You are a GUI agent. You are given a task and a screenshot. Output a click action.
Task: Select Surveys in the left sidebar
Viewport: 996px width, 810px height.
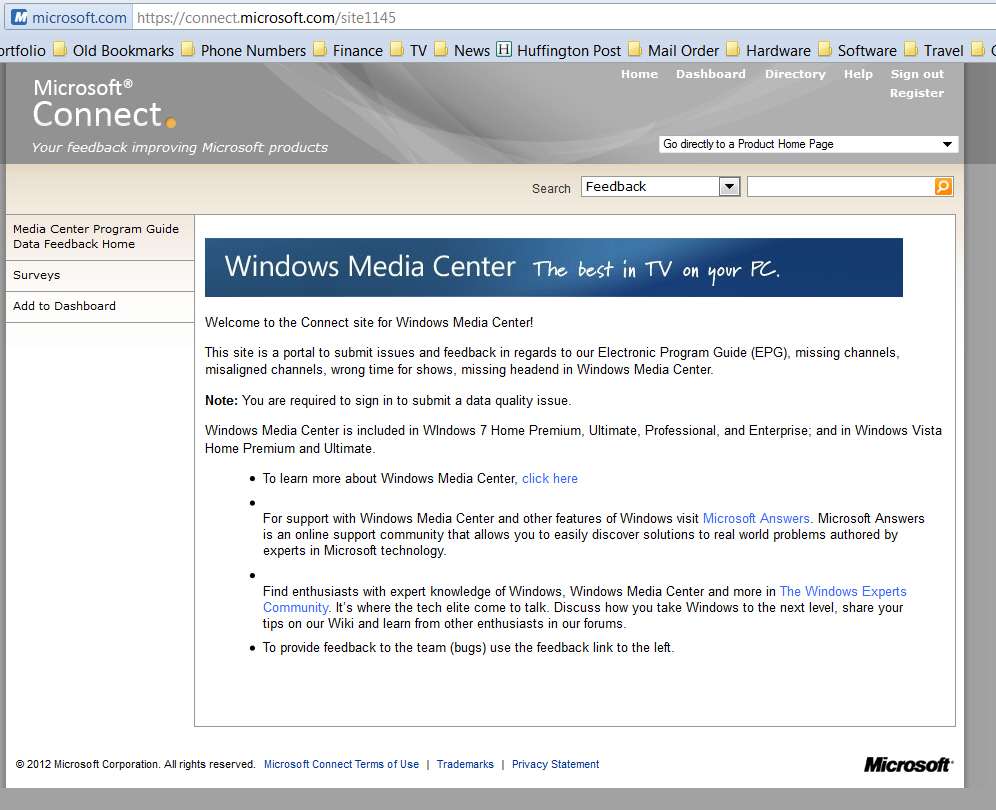[100, 275]
